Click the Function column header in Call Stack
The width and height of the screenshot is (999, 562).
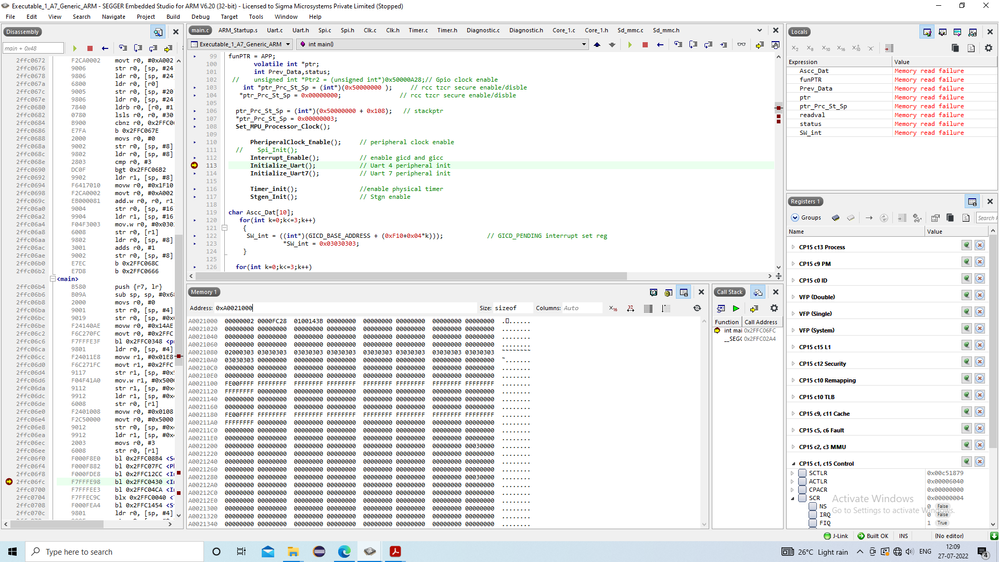point(726,322)
